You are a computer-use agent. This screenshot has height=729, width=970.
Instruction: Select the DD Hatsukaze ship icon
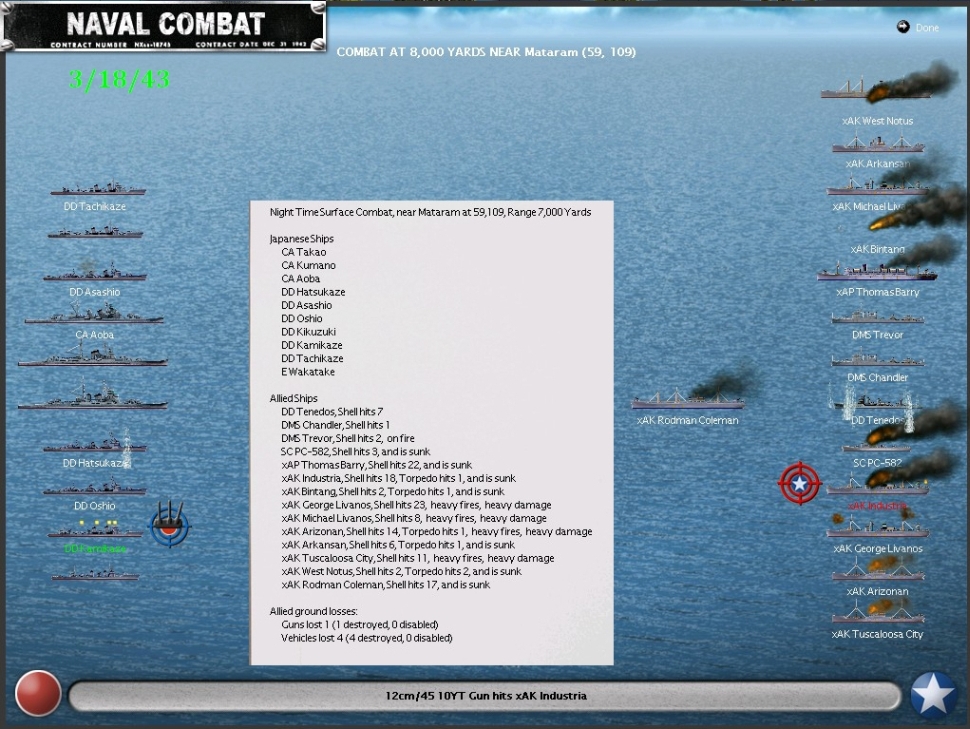tap(95, 444)
